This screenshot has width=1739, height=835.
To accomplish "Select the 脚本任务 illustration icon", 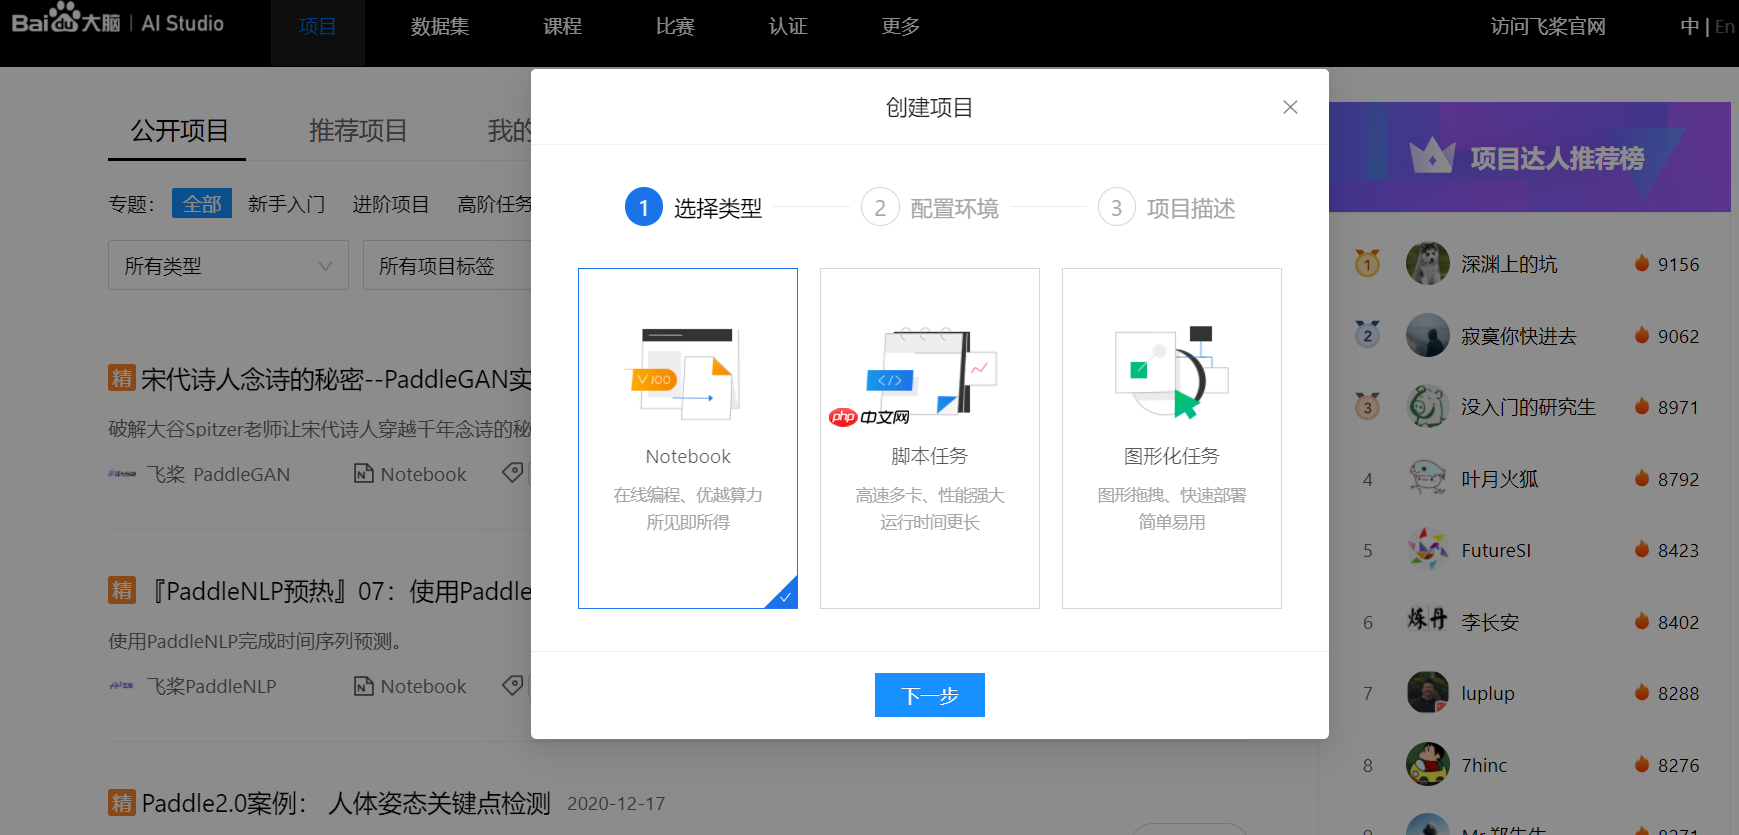I will (930, 371).
